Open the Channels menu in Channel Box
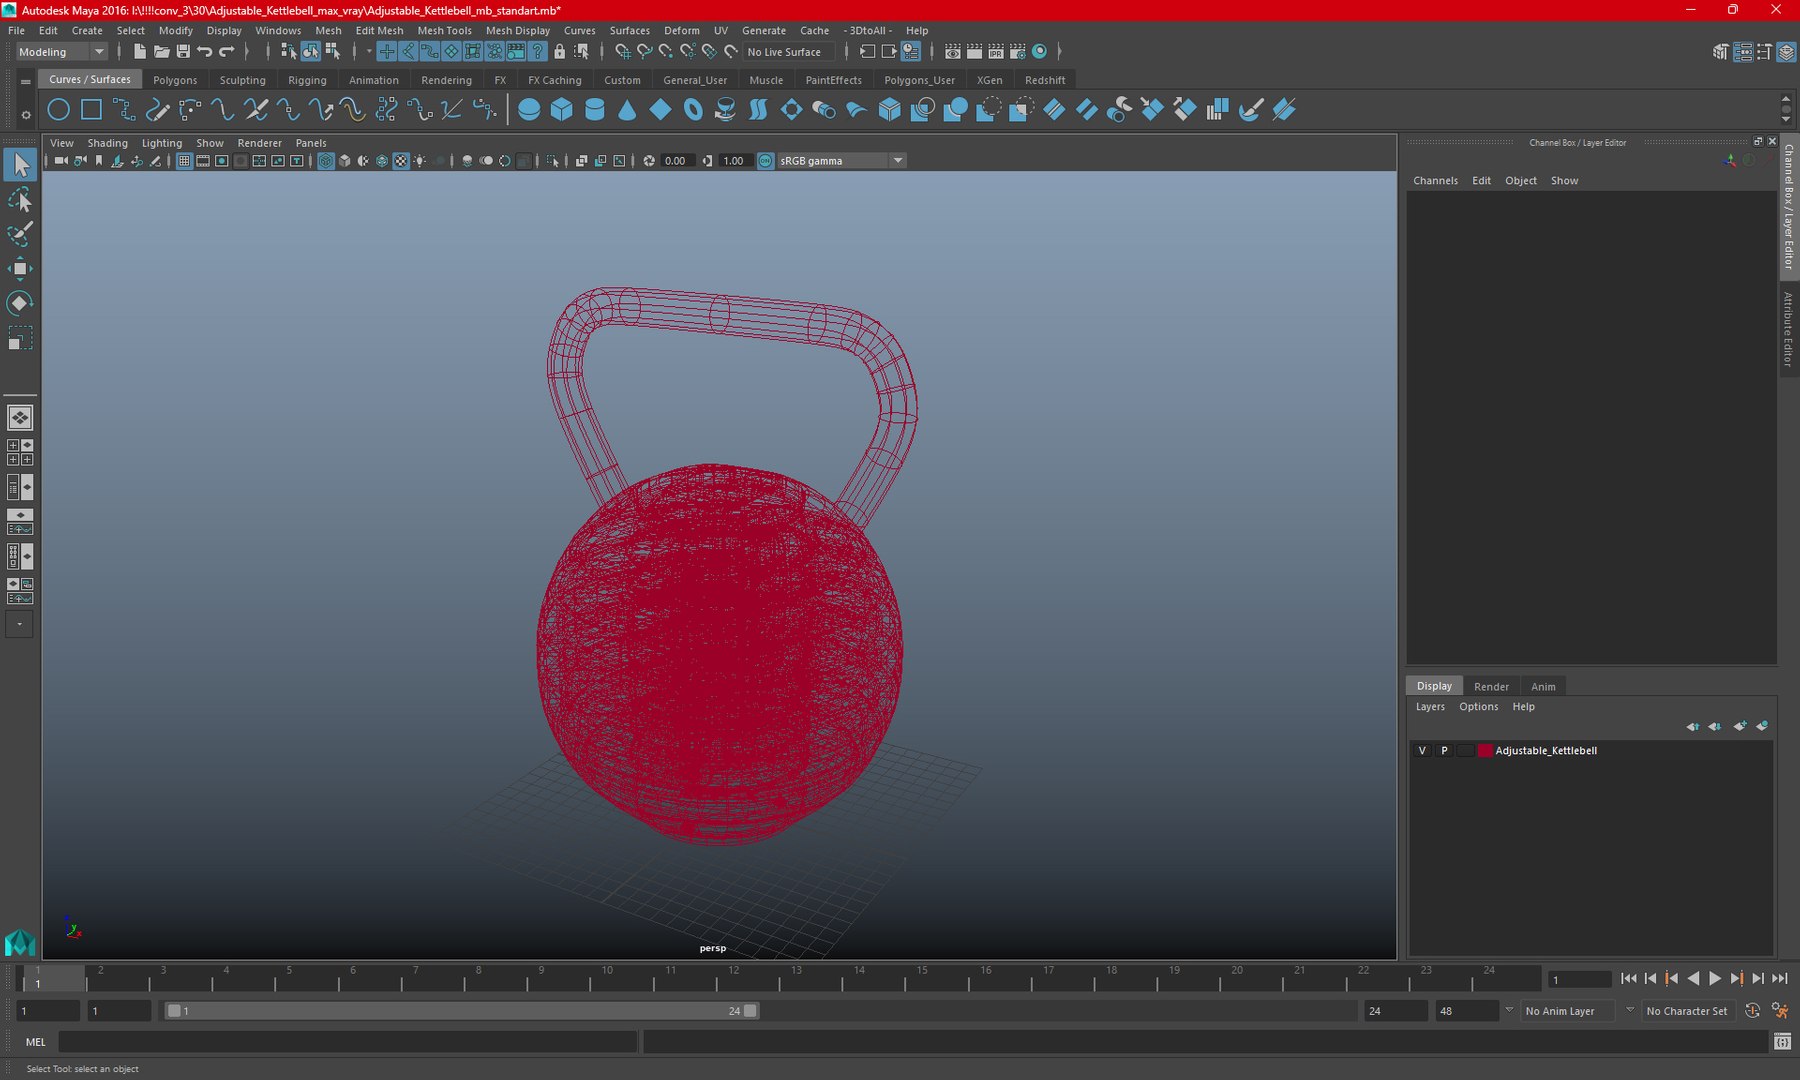1800x1080 pixels. tap(1435, 181)
